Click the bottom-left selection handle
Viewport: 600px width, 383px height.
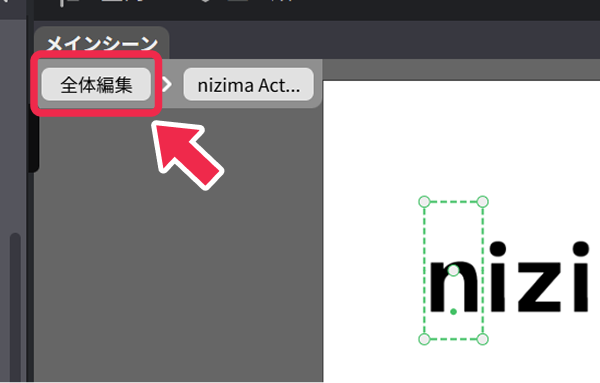(424, 339)
